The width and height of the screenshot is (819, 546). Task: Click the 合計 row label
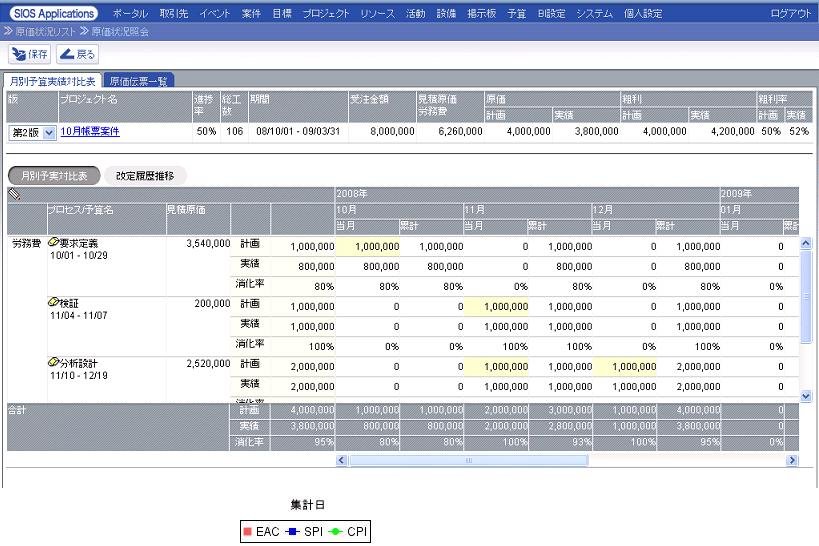17,410
